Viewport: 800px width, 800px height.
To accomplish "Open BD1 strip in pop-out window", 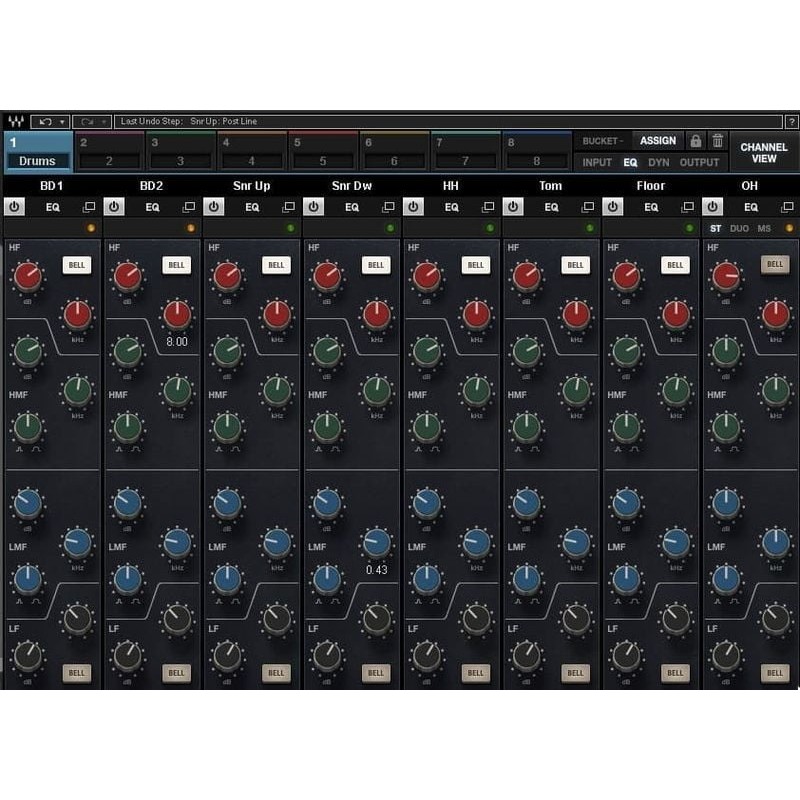I will (x=87, y=207).
